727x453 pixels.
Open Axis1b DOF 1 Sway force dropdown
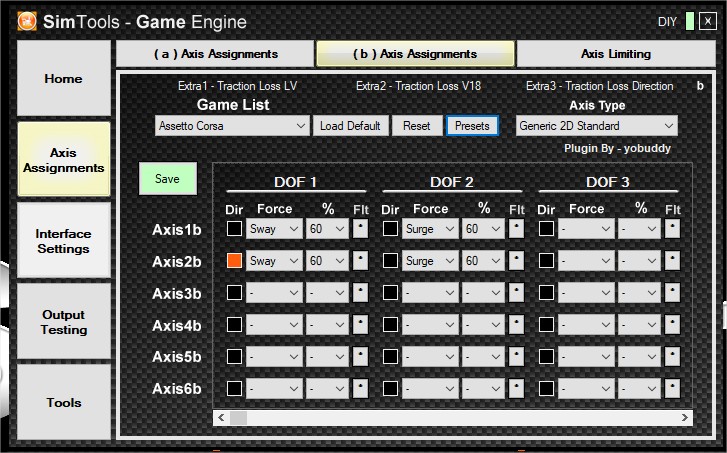coord(274,229)
